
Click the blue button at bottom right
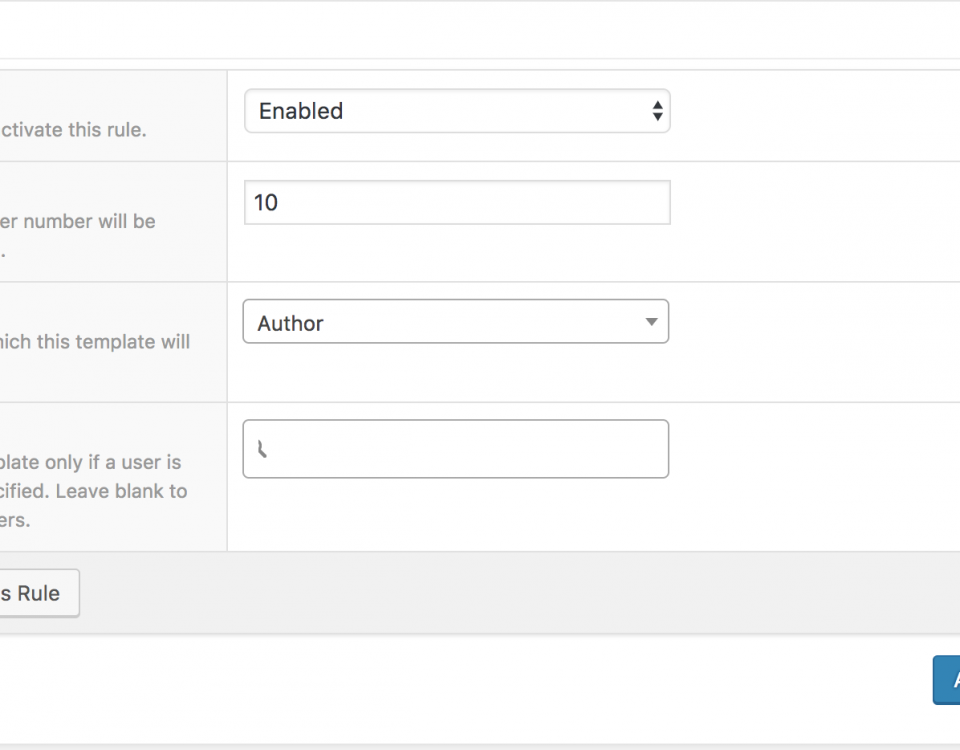[x=947, y=680]
